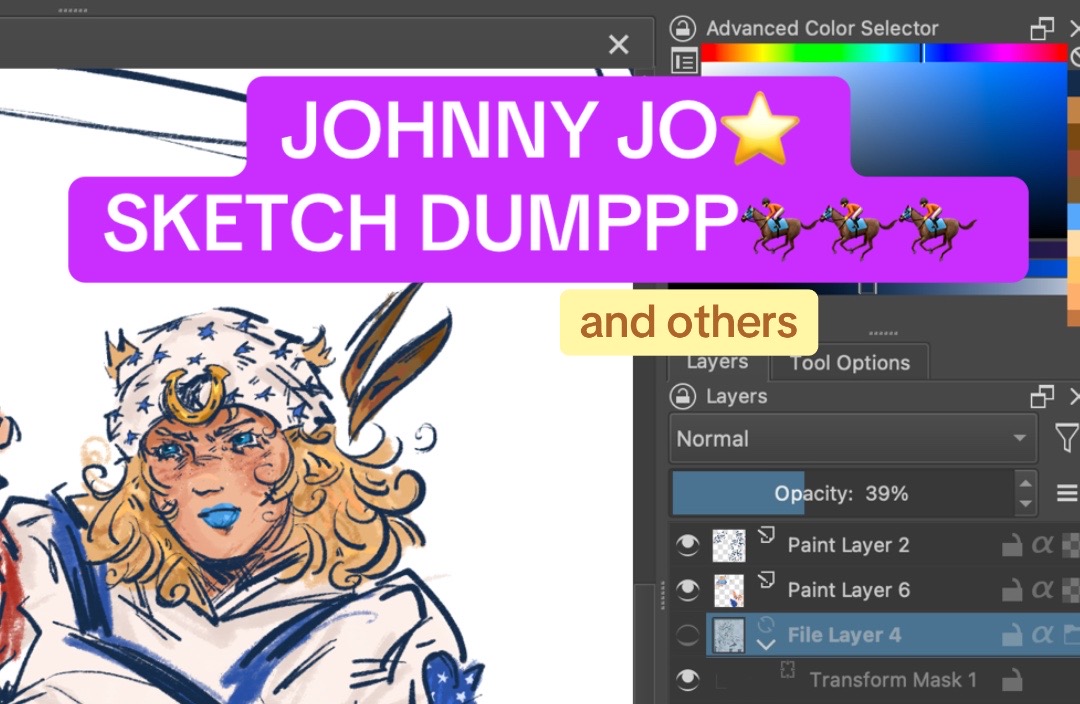
Task: Open color selector settings list icon
Action: point(684,61)
